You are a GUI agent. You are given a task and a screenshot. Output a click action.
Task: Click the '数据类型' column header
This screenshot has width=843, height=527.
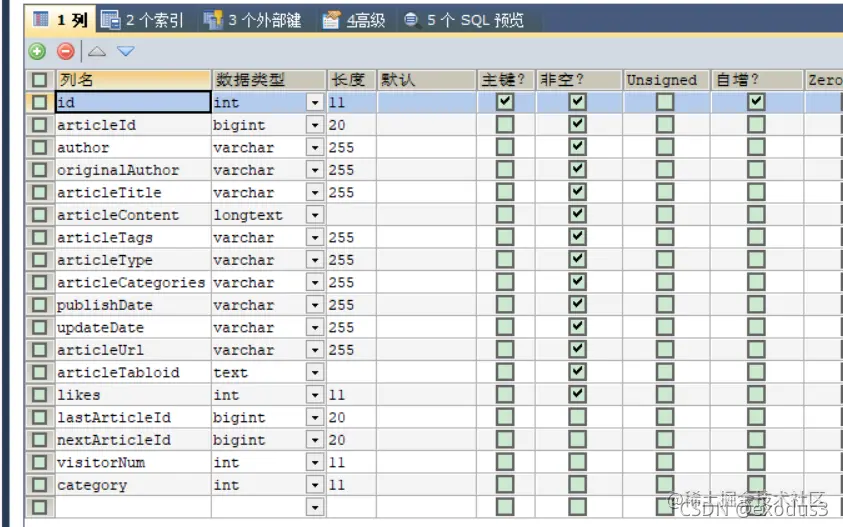click(x=269, y=80)
